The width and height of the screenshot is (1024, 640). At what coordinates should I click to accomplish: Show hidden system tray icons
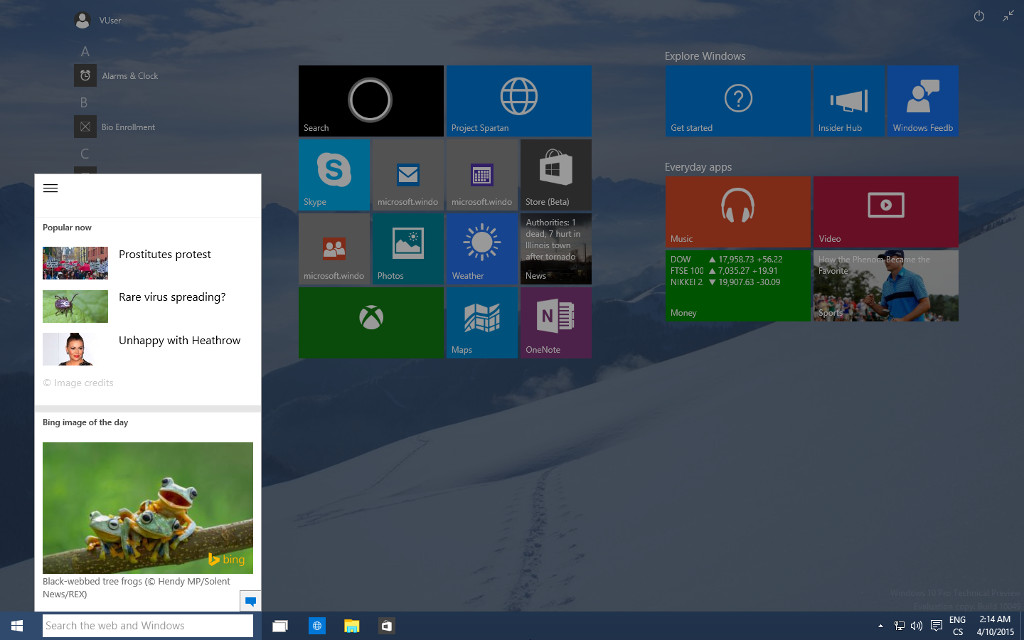click(880, 626)
